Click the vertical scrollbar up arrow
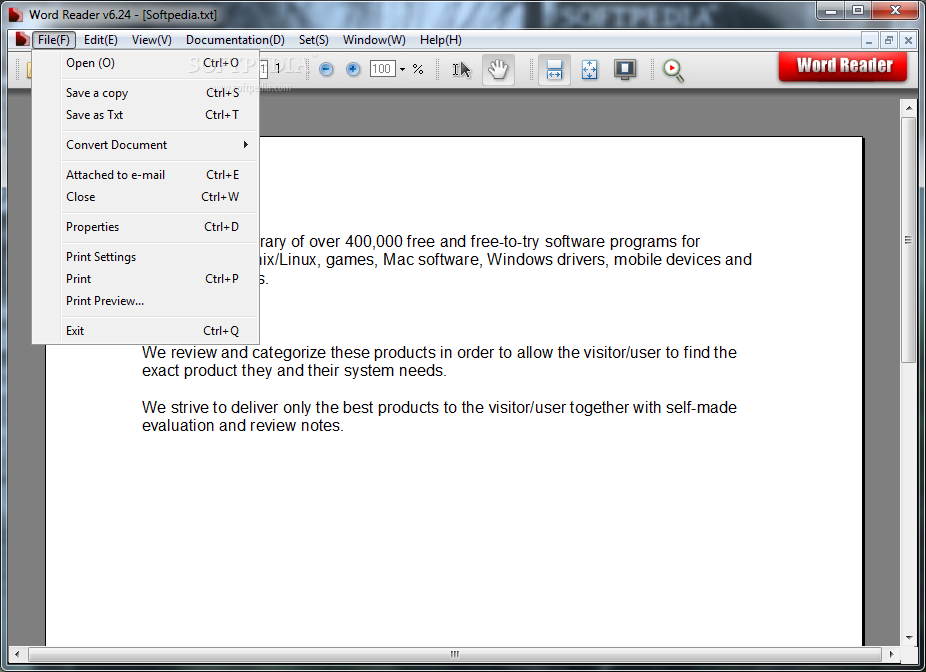This screenshot has height=672, width=926. (x=908, y=107)
